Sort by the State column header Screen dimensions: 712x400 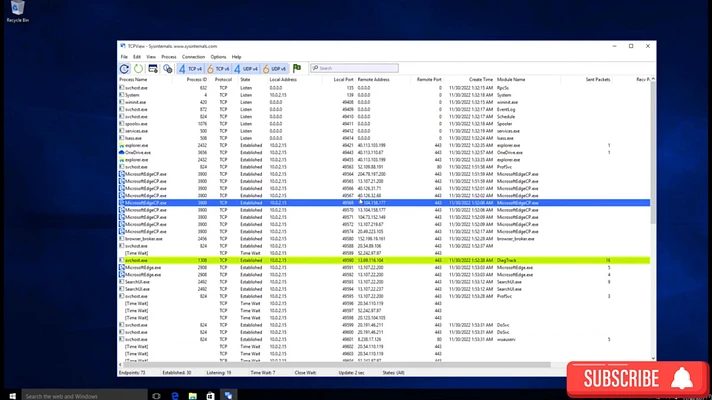point(245,79)
